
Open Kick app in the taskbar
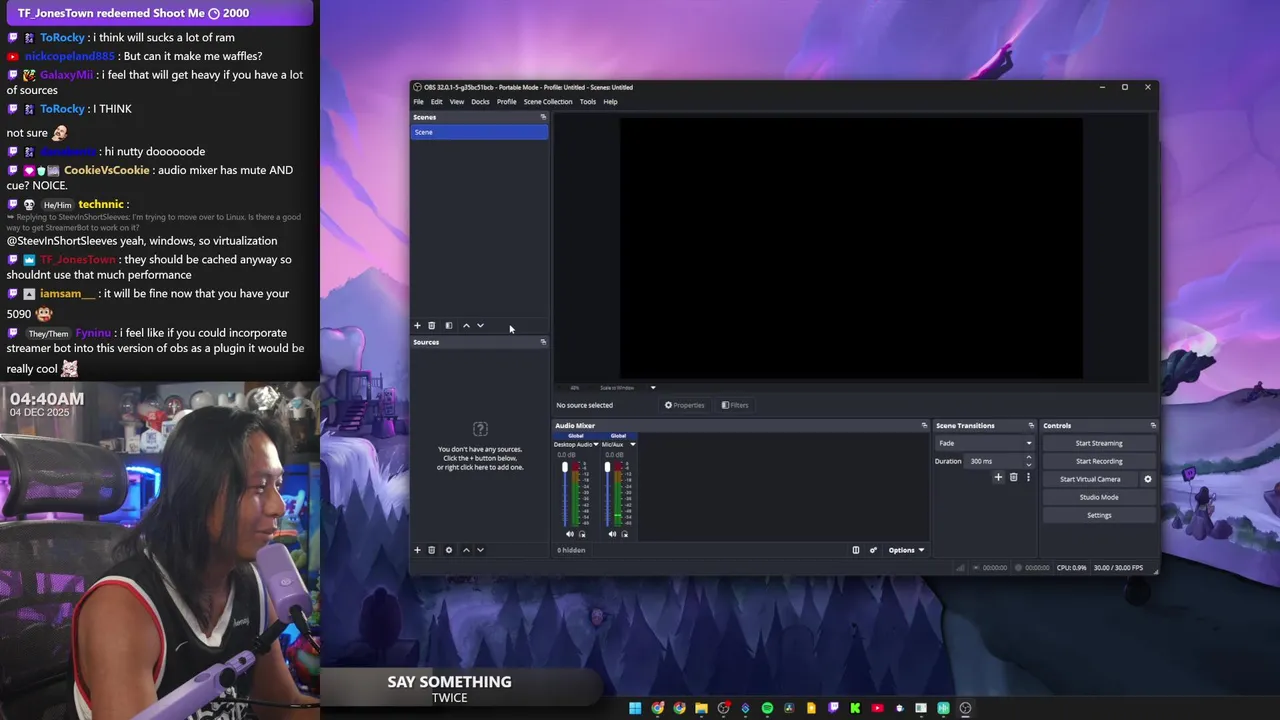855,708
